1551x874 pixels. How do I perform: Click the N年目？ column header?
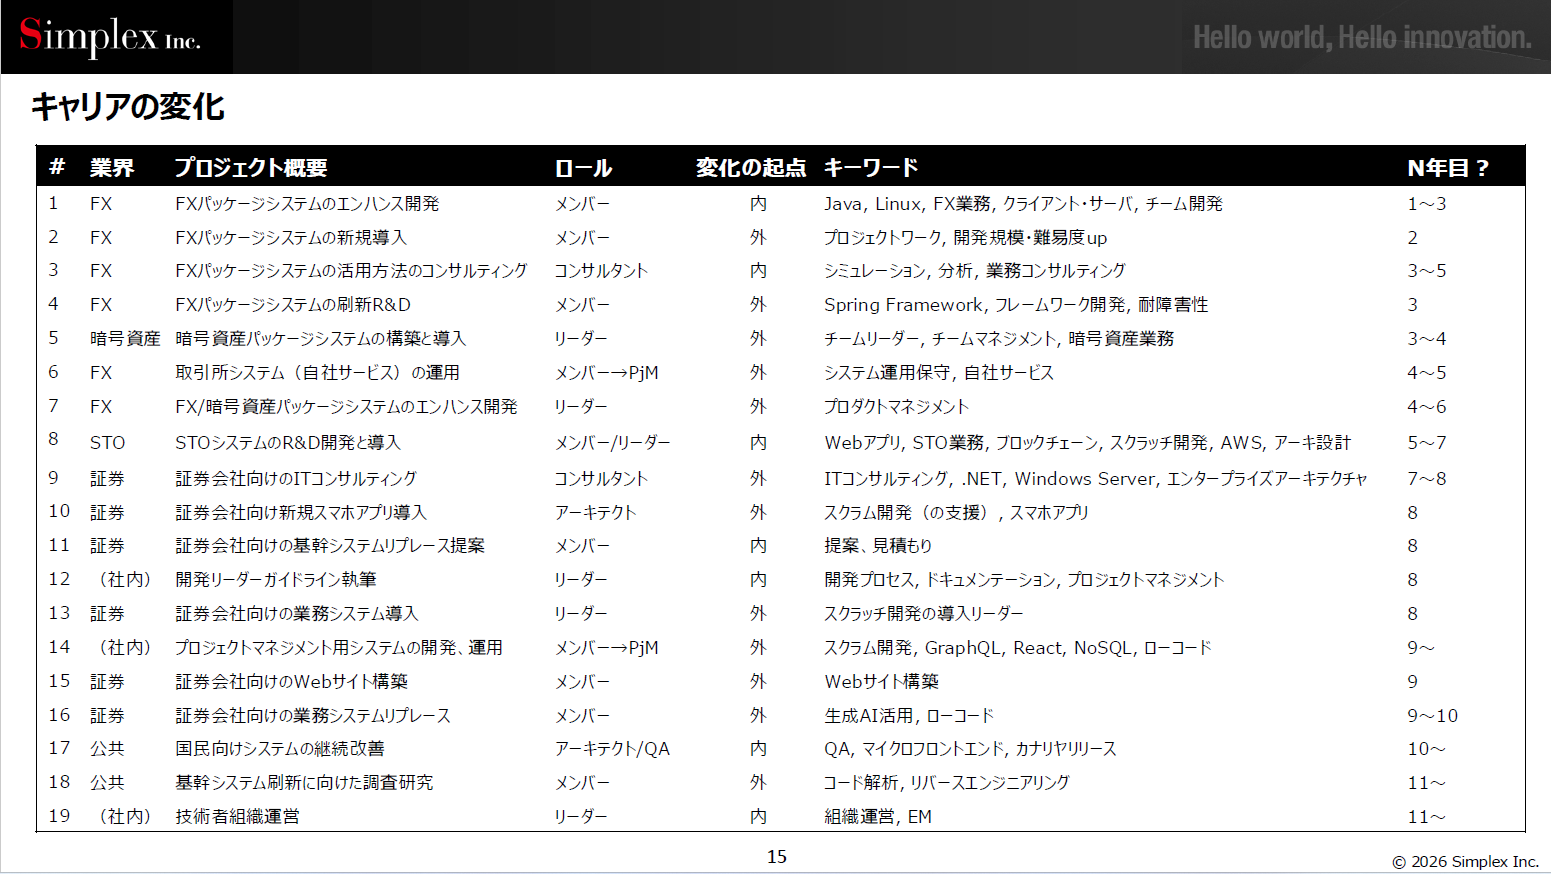pyautogui.click(x=1447, y=168)
